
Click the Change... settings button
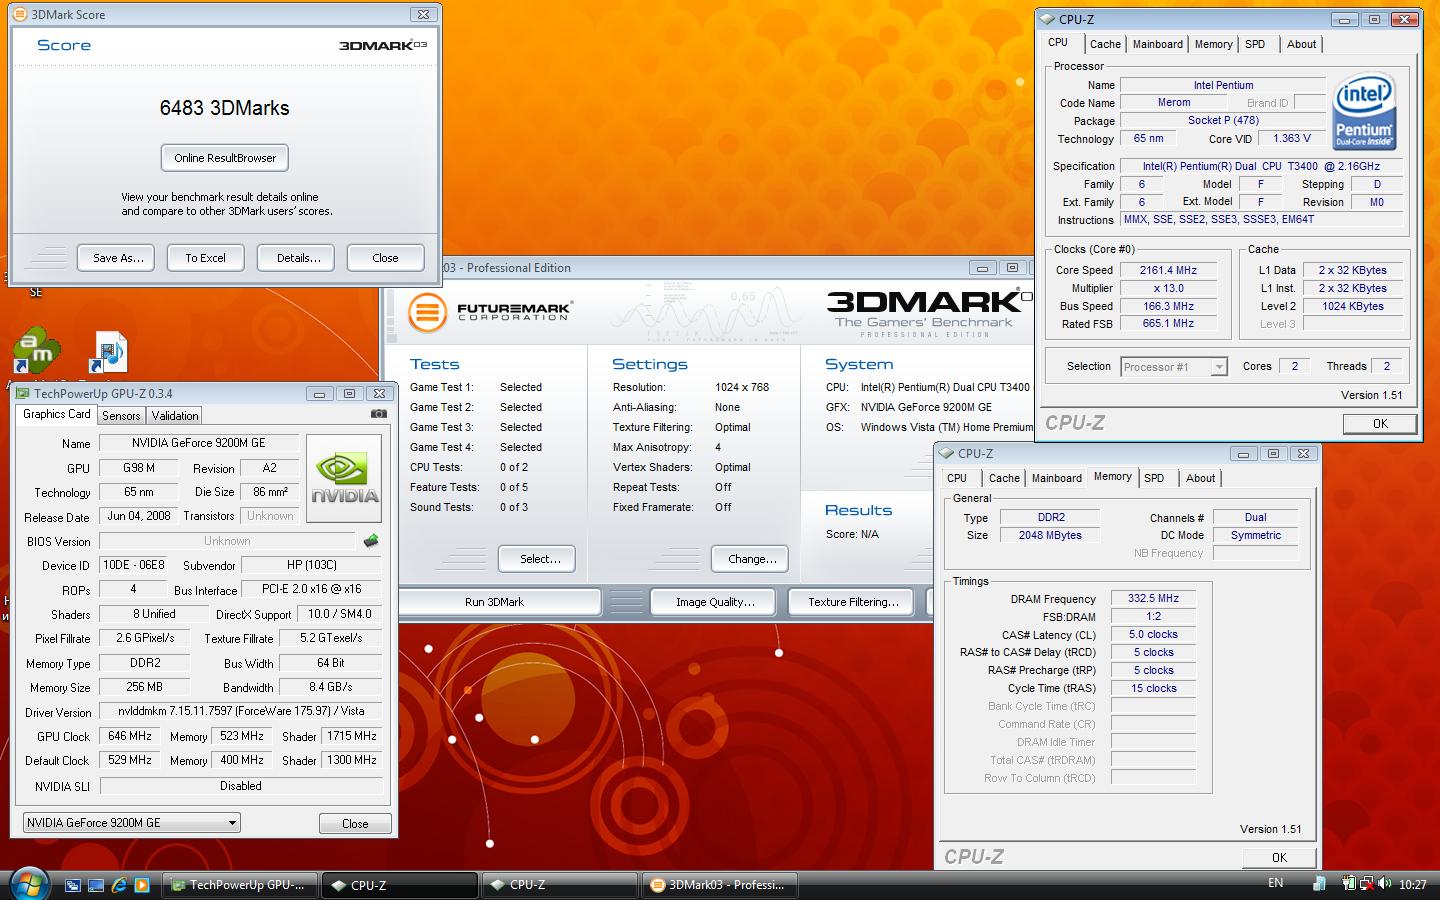[752, 559]
